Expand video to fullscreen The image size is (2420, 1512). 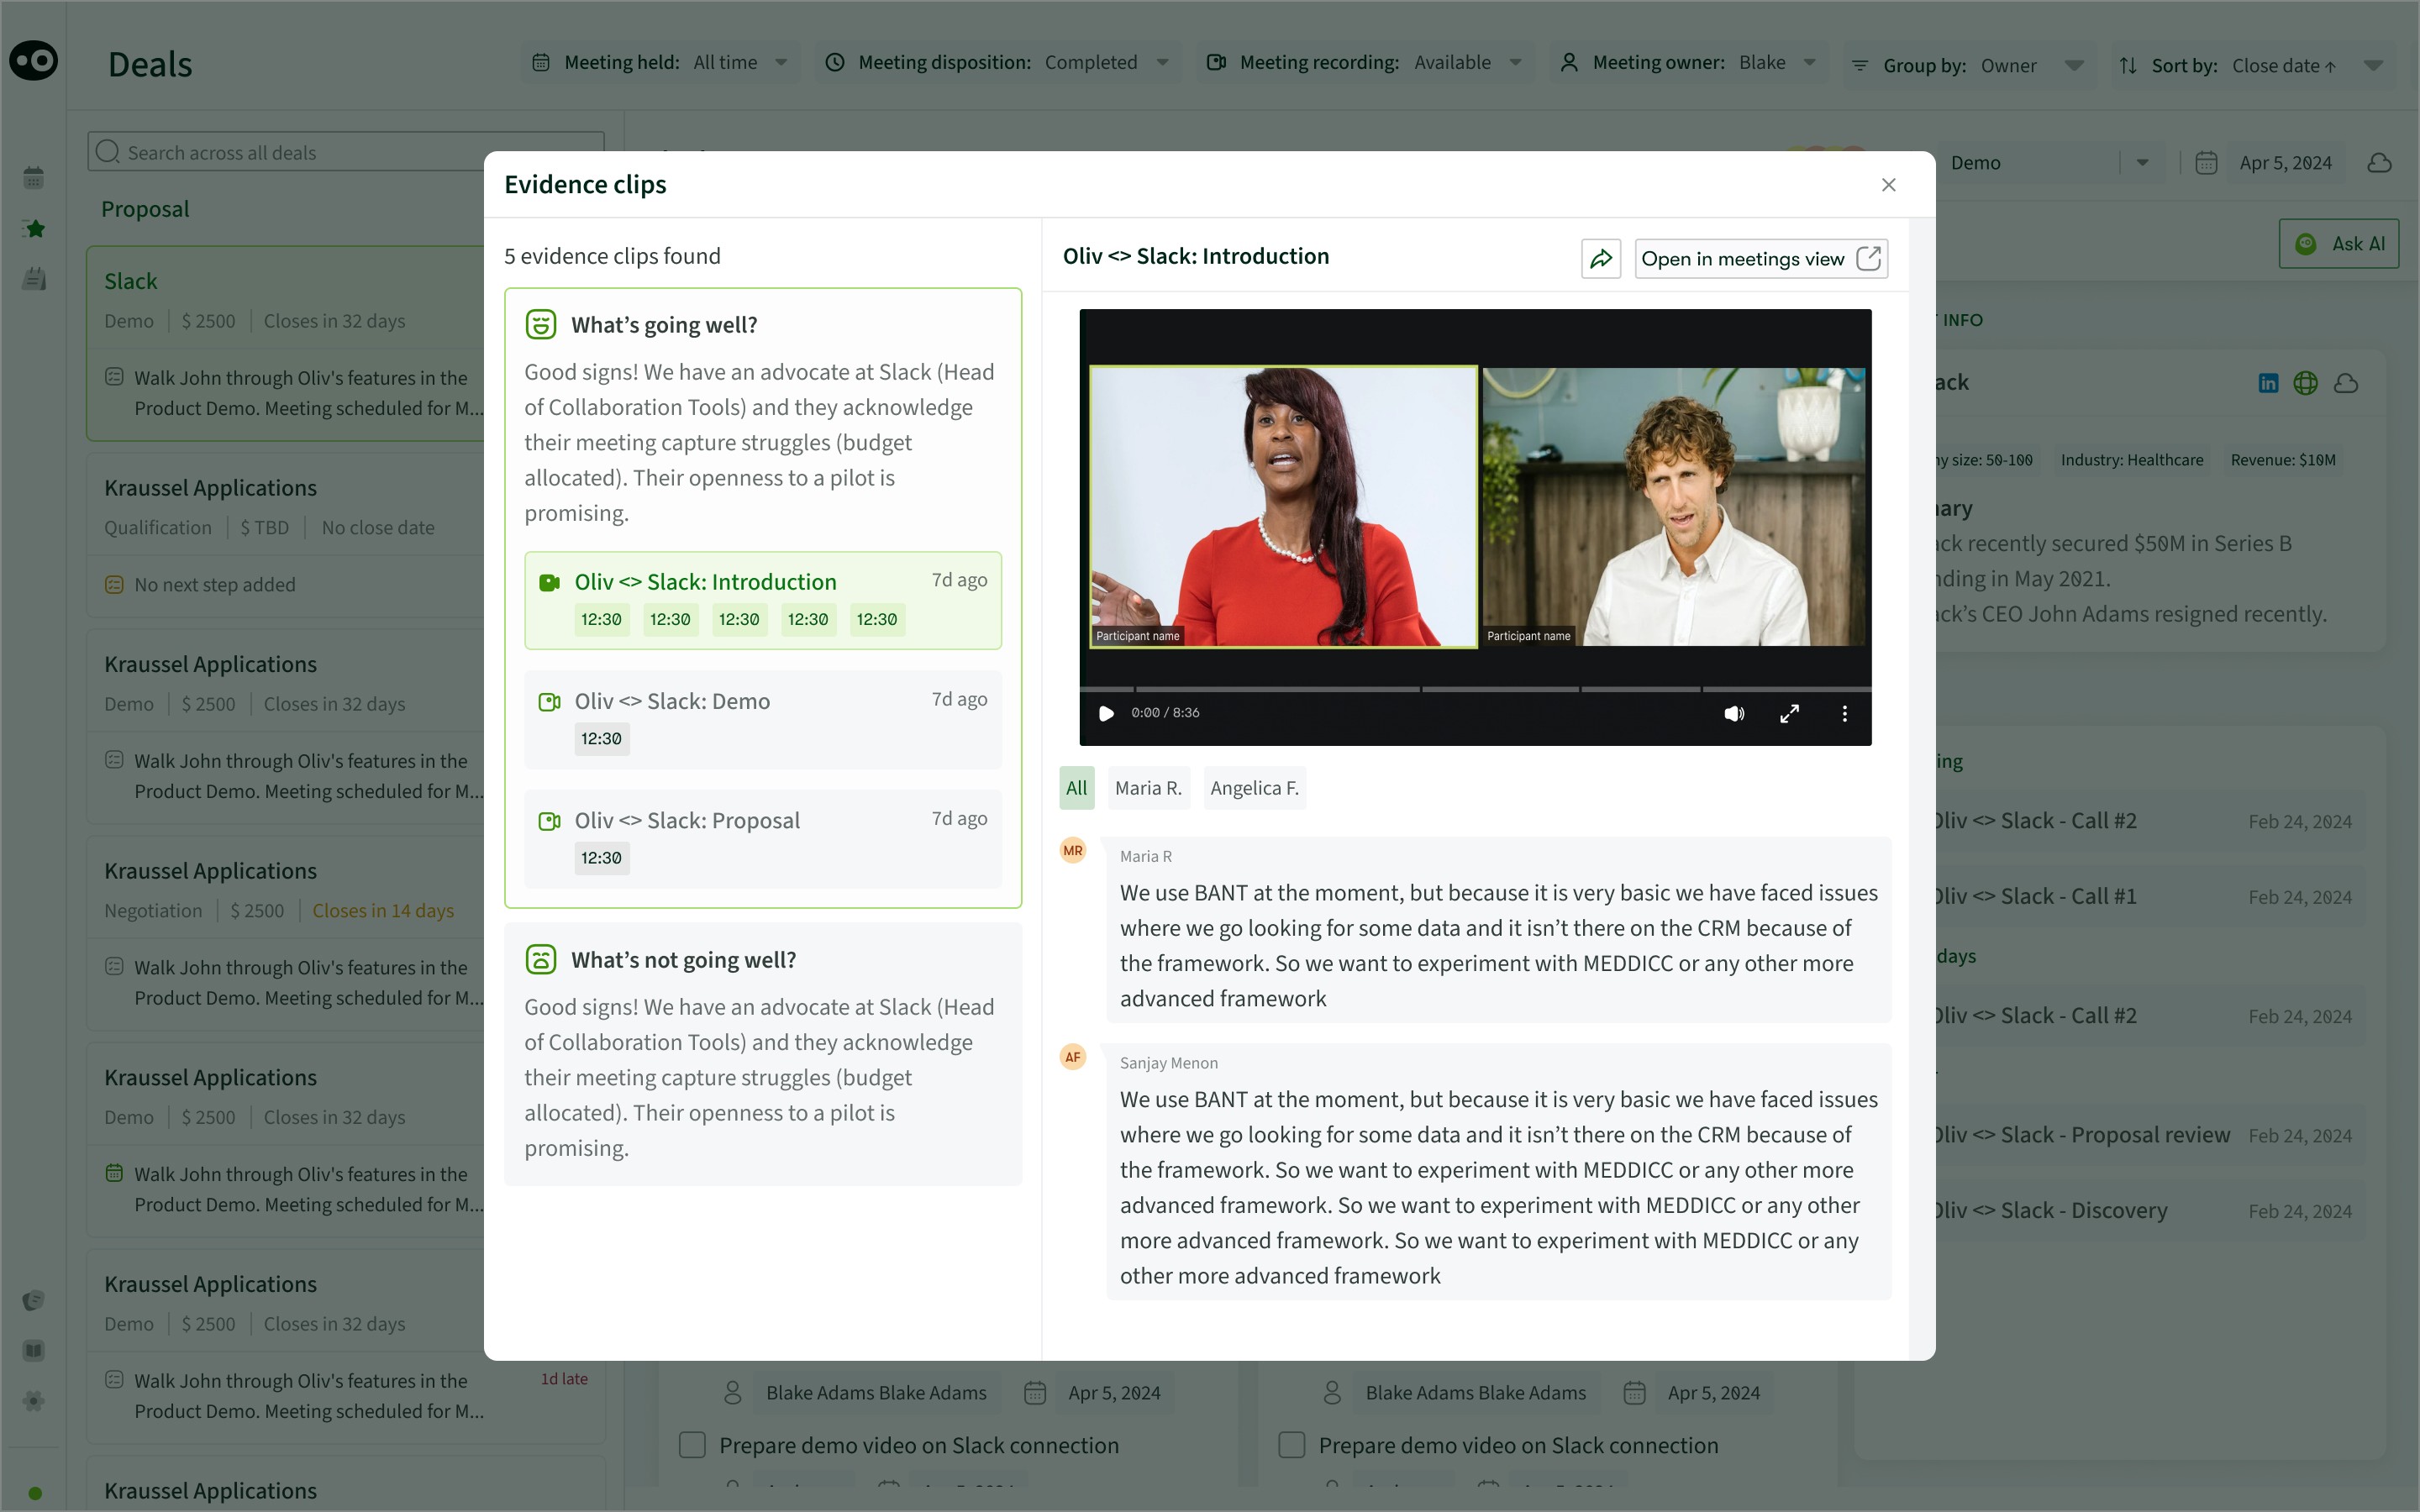[1789, 713]
